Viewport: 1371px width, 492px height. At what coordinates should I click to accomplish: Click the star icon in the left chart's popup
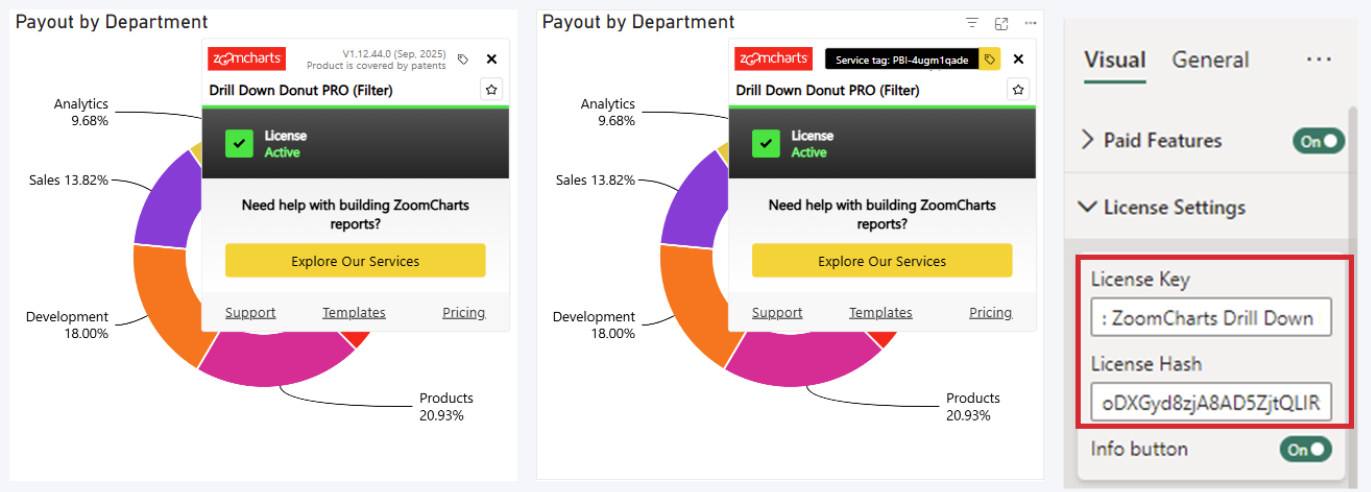pos(491,90)
